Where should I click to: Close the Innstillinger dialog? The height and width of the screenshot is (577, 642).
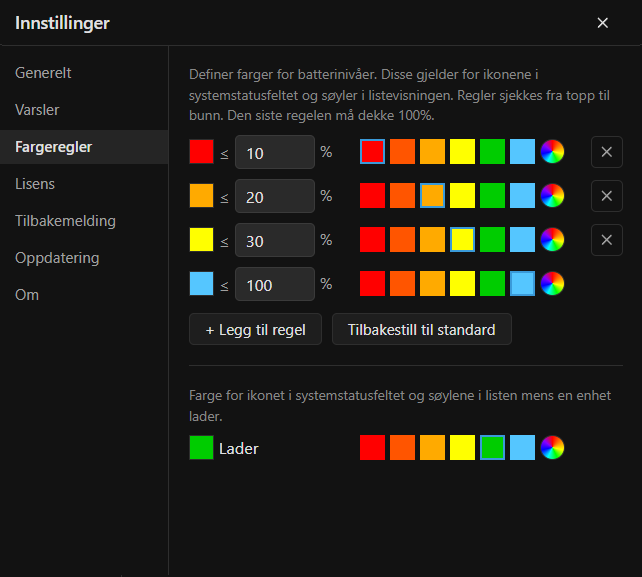pyautogui.click(x=602, y=23)
